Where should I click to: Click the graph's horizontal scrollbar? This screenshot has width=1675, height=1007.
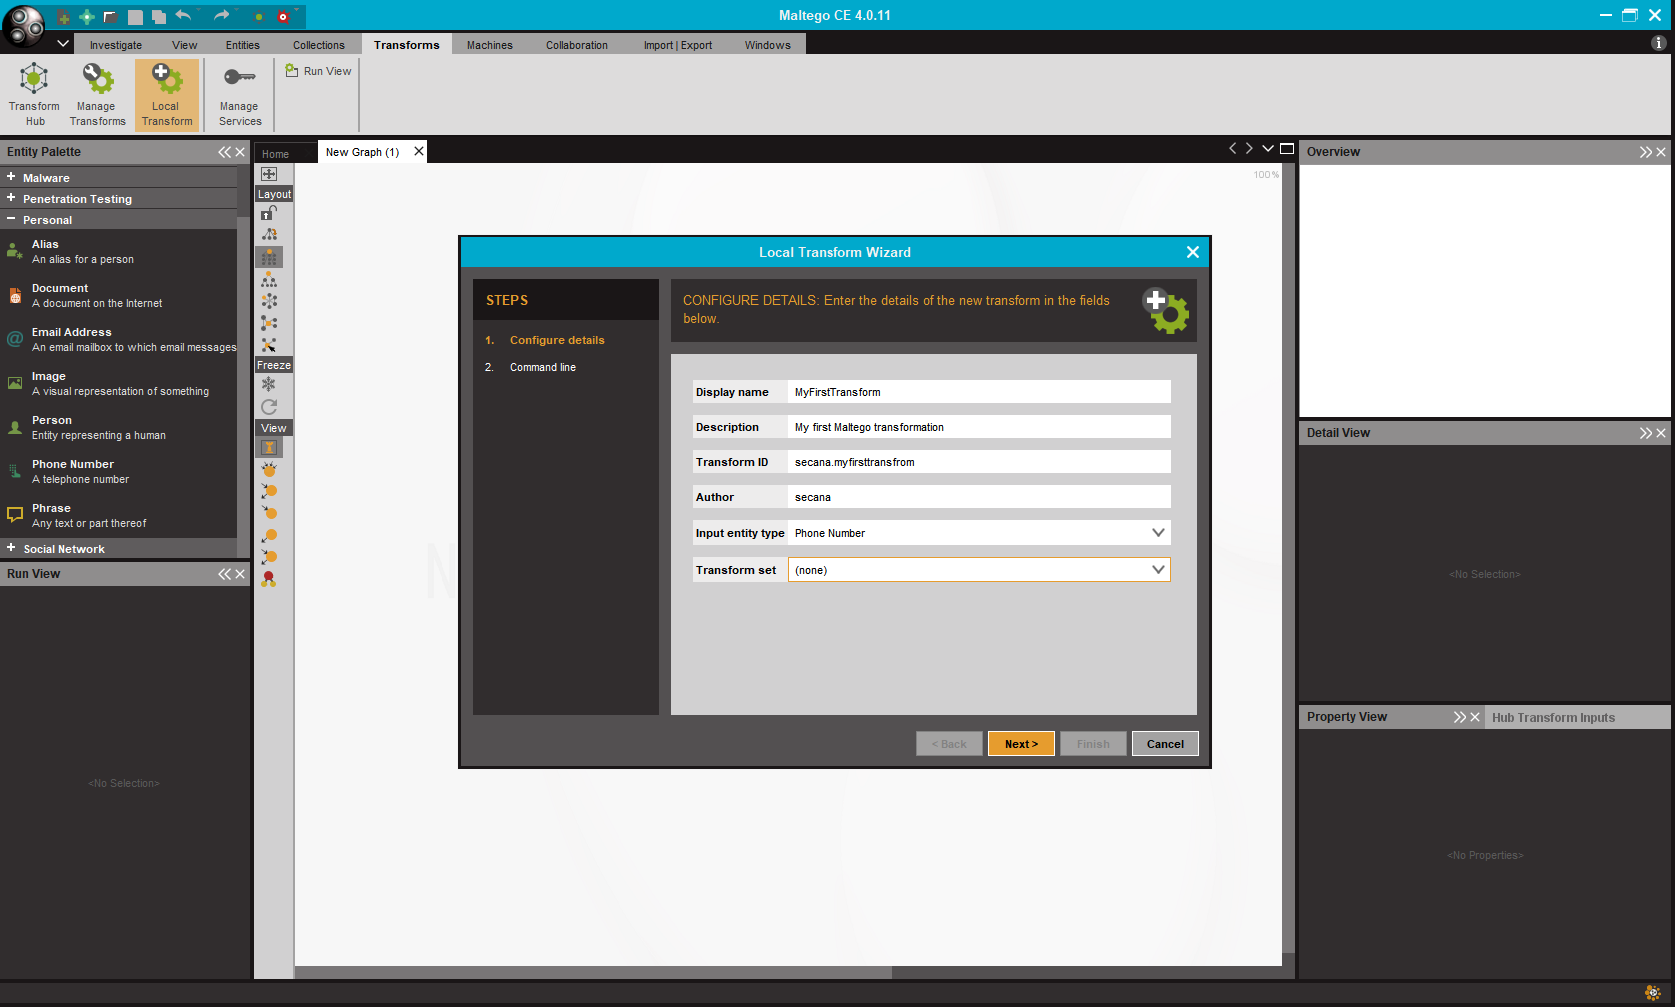coord(593,972)
